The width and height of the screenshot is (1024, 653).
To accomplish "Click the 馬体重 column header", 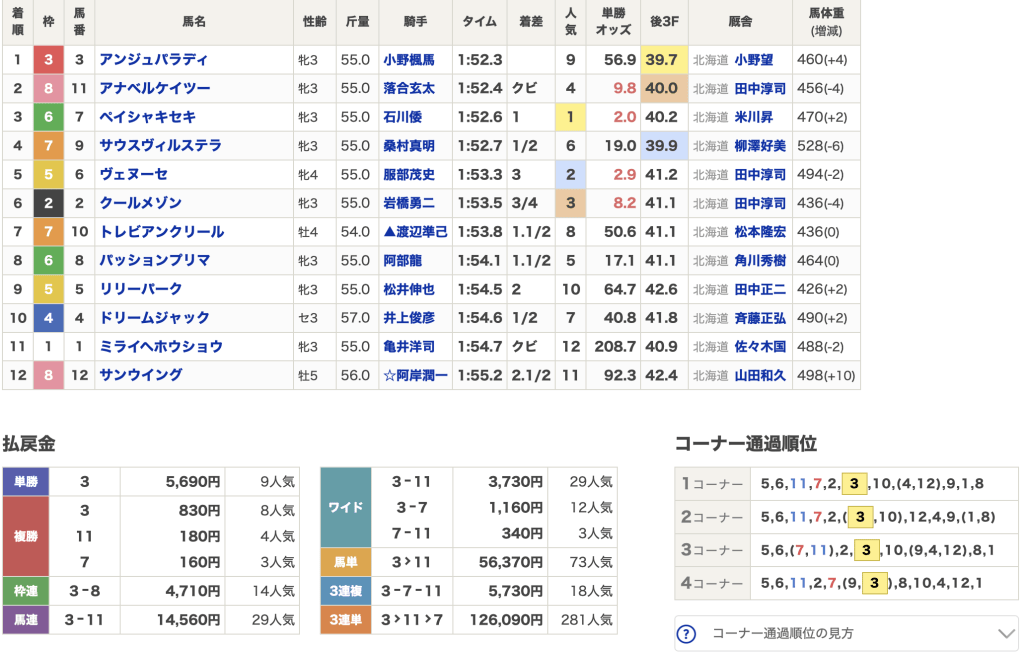I will 826,22.
